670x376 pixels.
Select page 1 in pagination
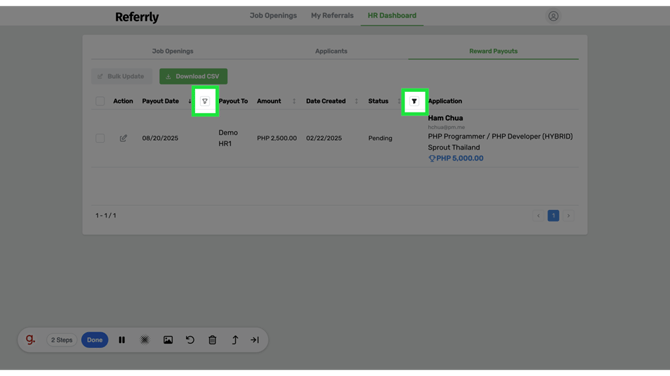pos(553,215)
